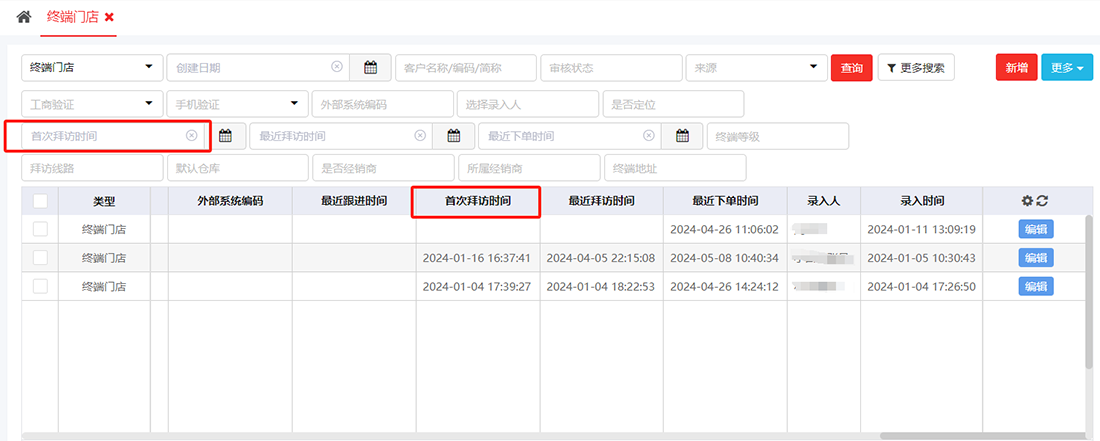Open the calendar picker for 最近拜访时间
This screenshot has width=1100, height=441.
pos(454,136)
